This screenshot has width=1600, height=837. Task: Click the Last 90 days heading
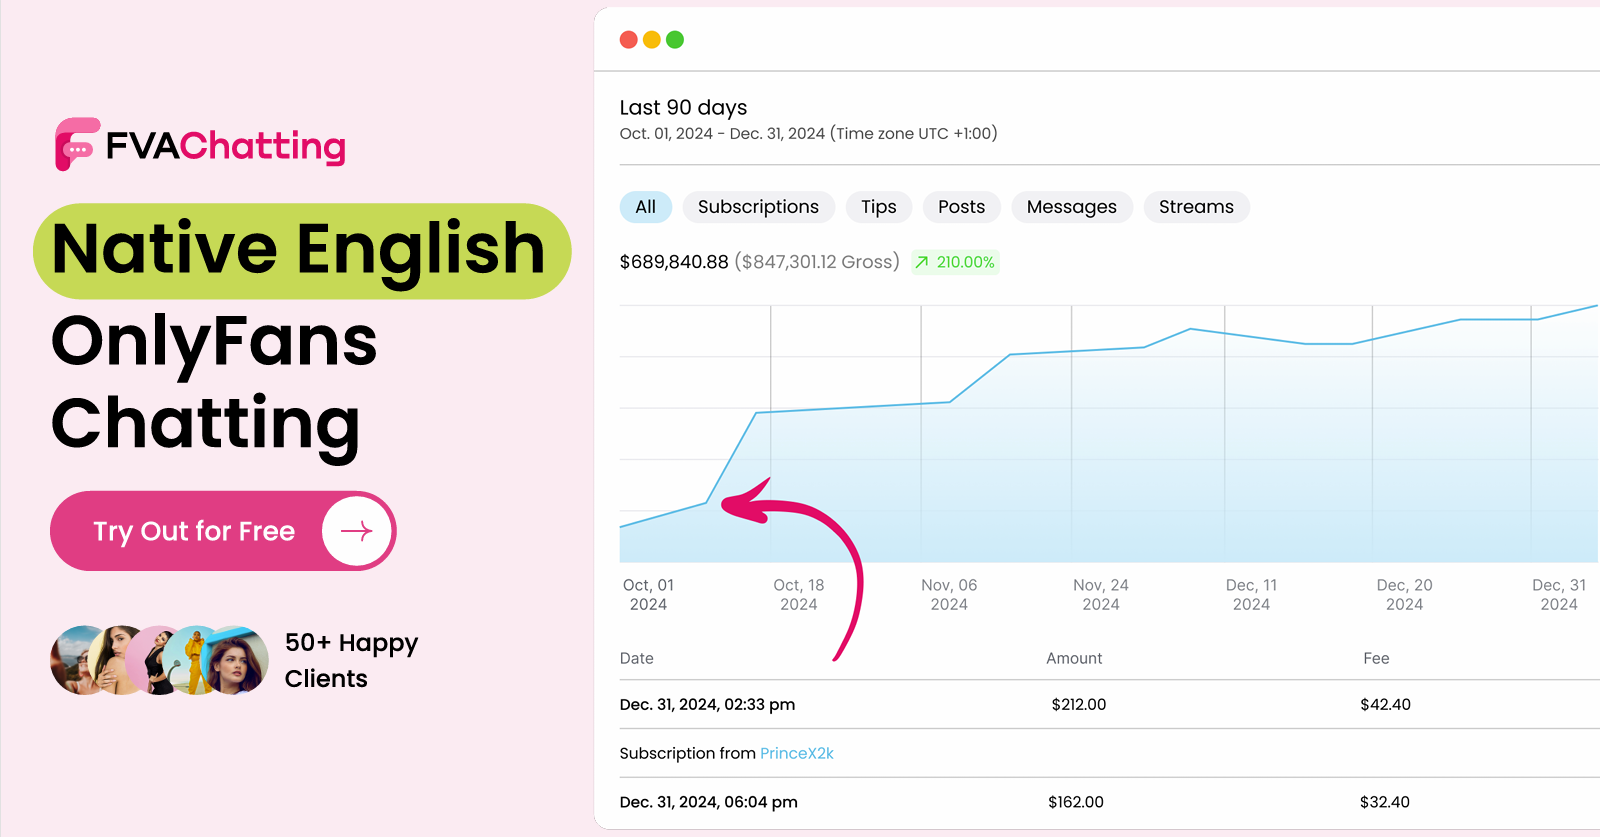683,107
